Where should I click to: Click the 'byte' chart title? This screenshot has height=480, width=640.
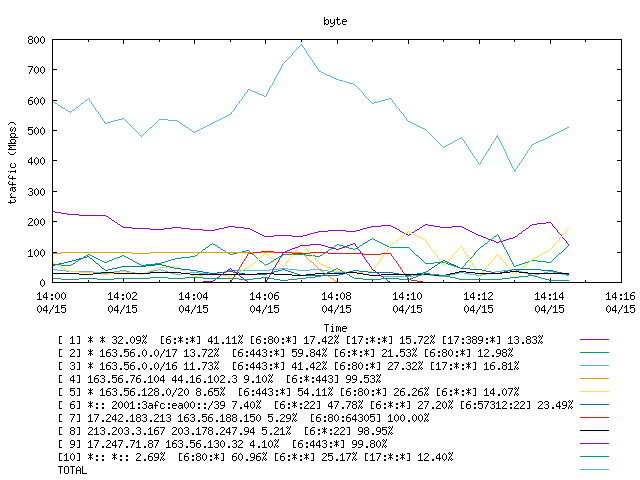[335, 21]
